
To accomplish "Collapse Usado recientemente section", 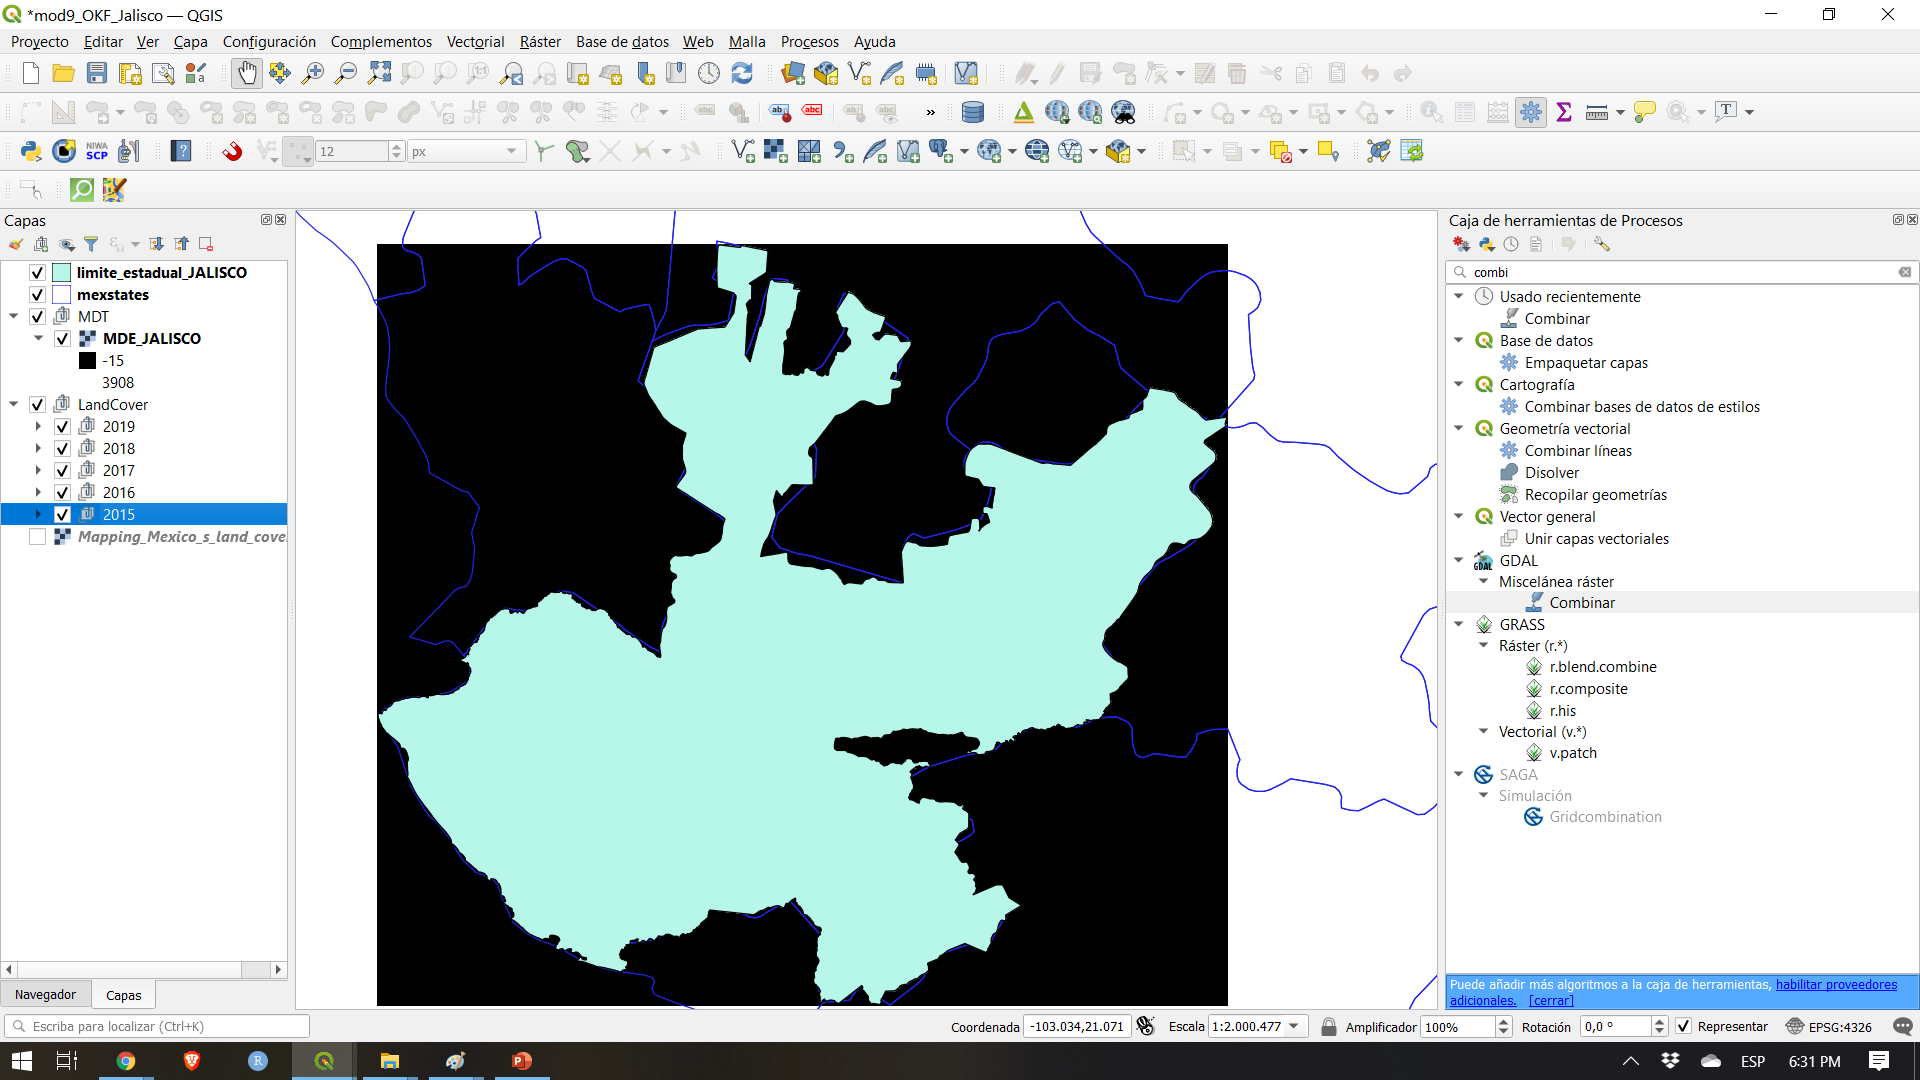I will tap(1458, 296).
